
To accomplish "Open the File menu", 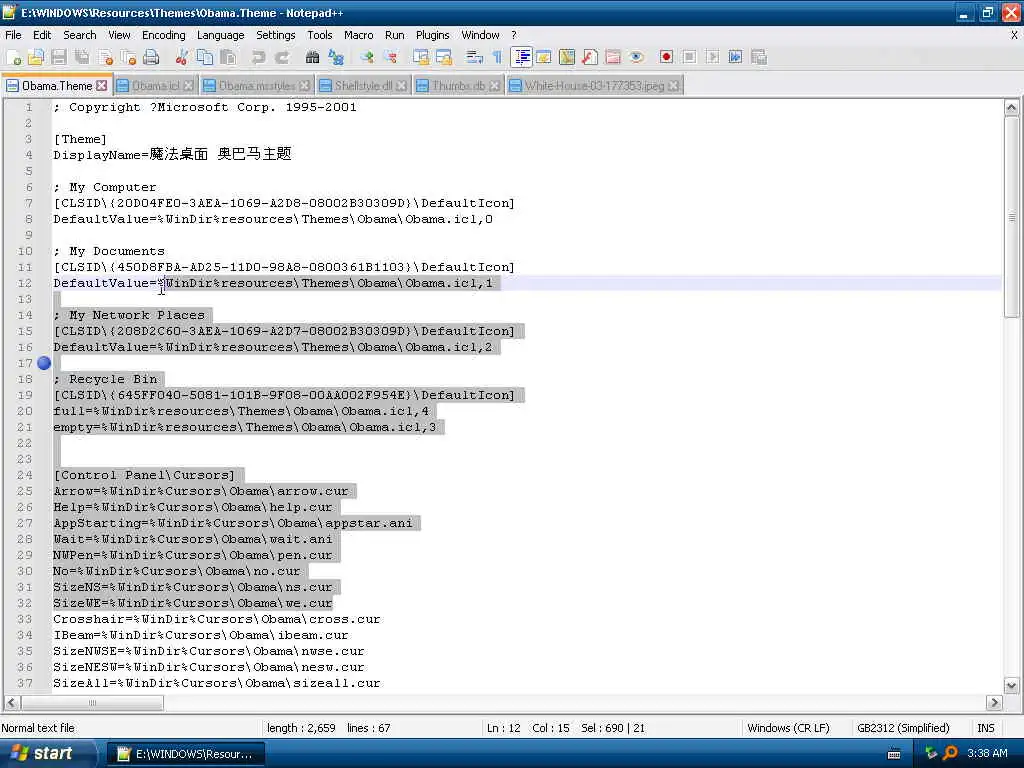I will [x=13, y=35].
